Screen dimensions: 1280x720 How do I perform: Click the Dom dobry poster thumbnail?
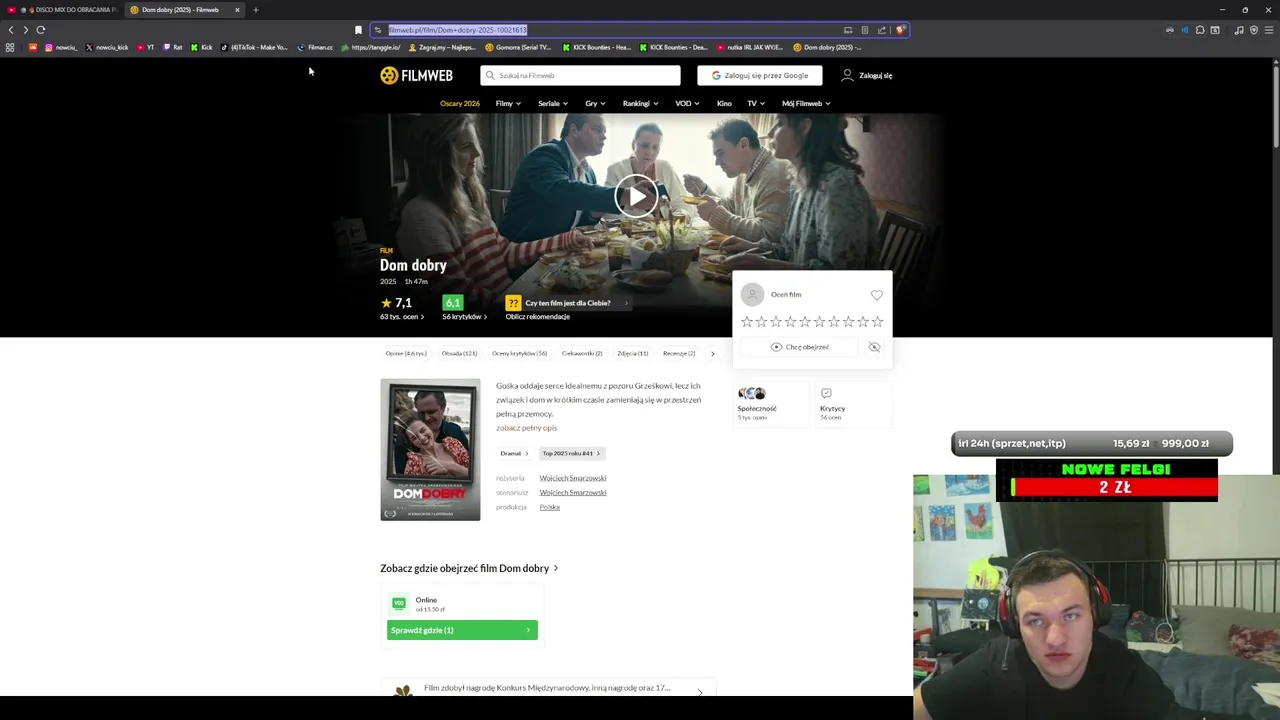[430, 449]
